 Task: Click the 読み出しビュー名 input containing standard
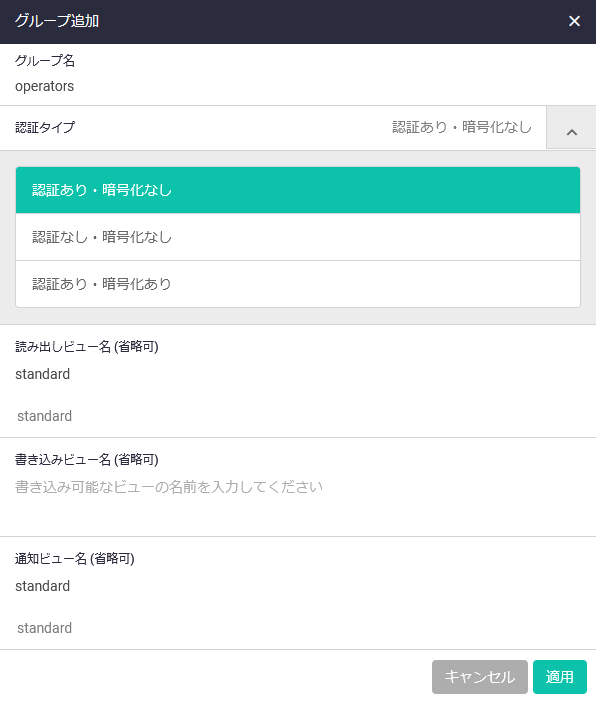[298, 374]
